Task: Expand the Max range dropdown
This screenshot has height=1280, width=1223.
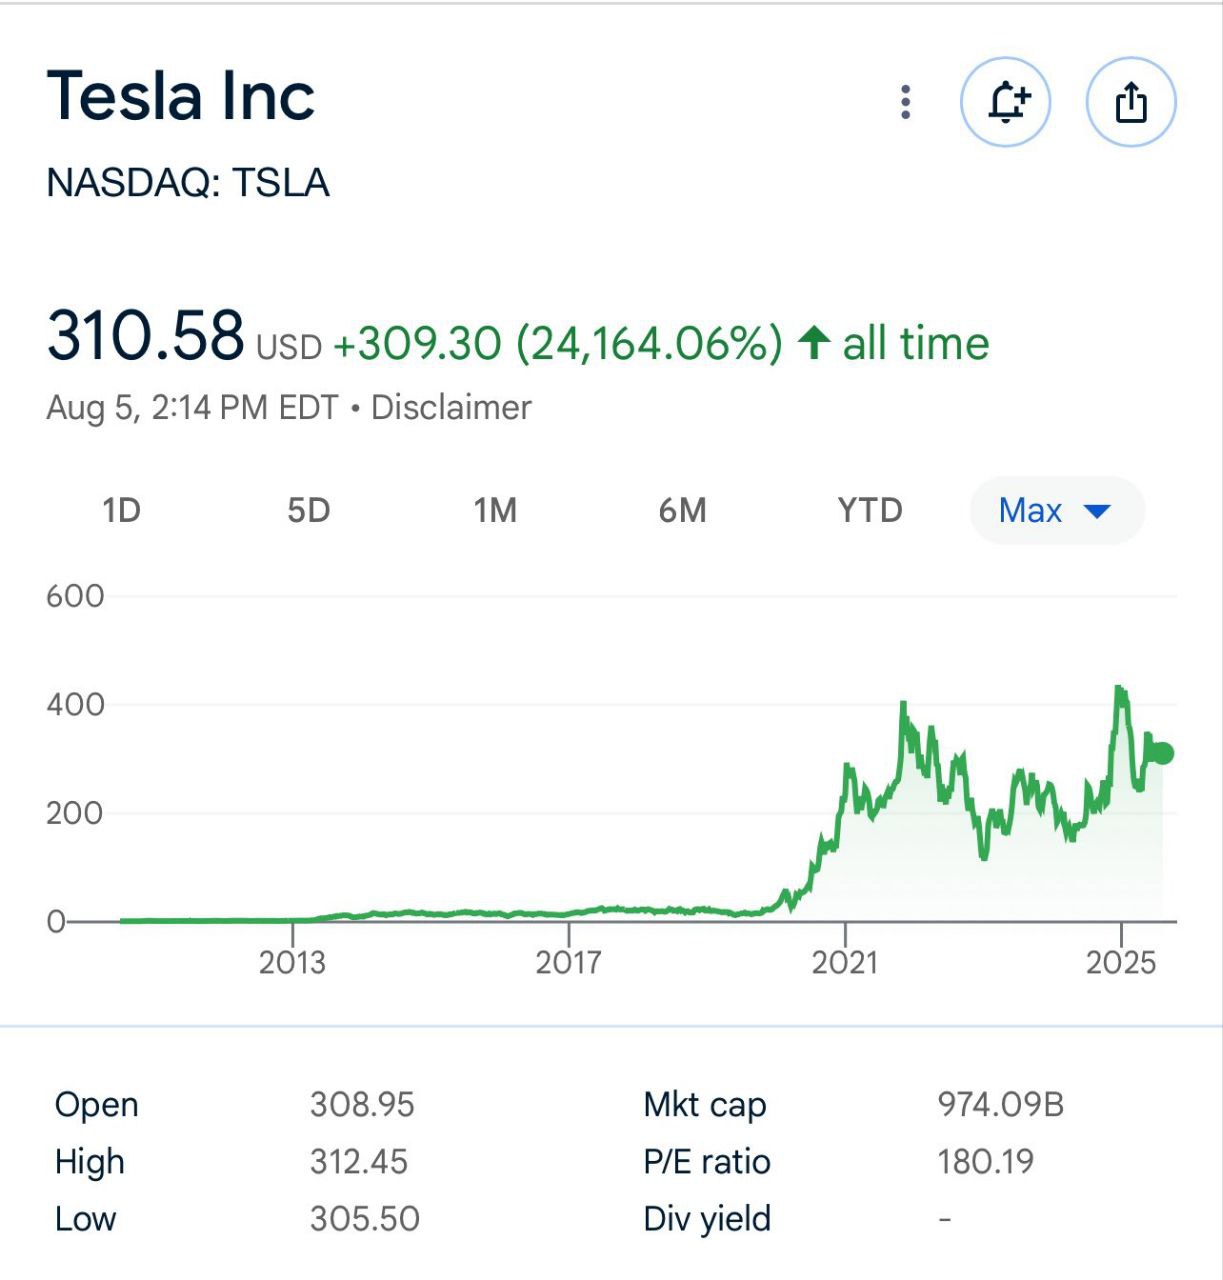Action: coord(1056,510)
